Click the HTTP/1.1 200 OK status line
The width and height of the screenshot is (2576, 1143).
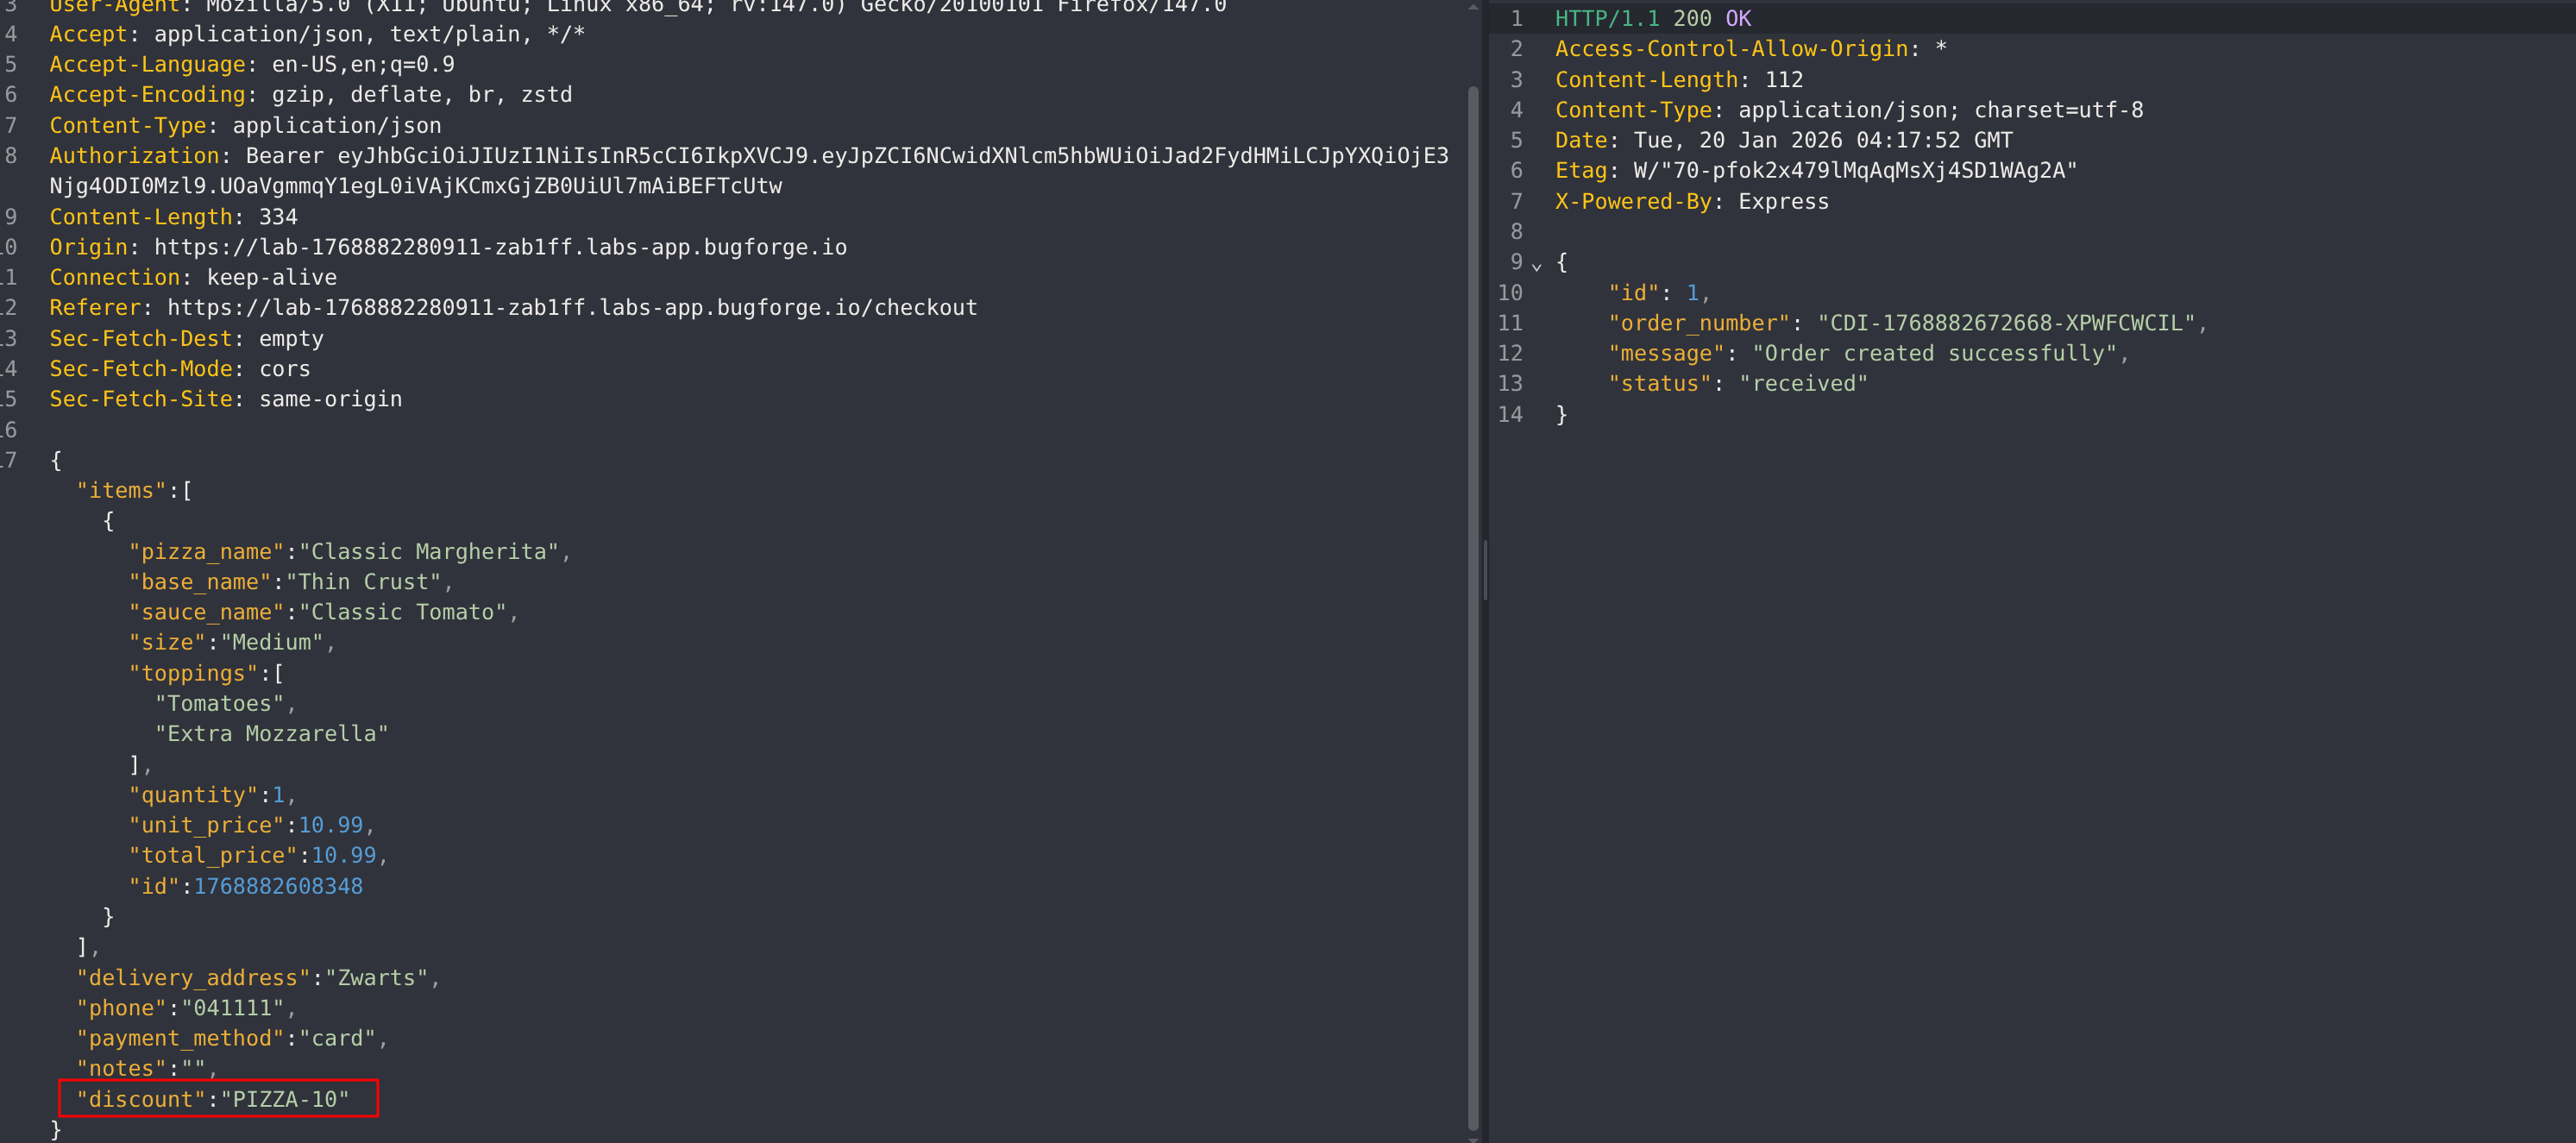pos(1652,19)
